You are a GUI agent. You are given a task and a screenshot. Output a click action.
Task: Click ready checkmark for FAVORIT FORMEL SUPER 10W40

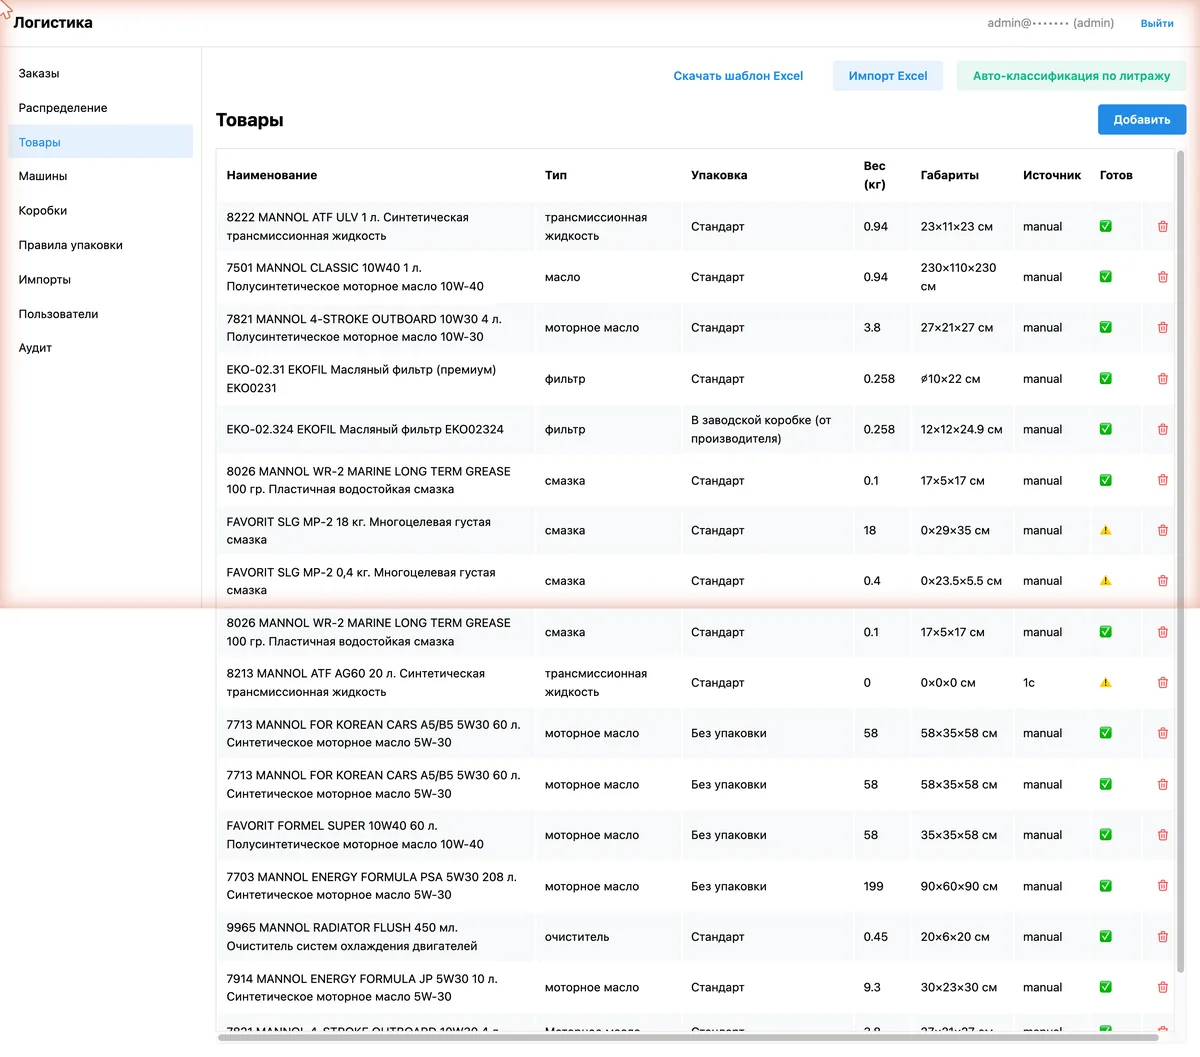(1105, 835)
